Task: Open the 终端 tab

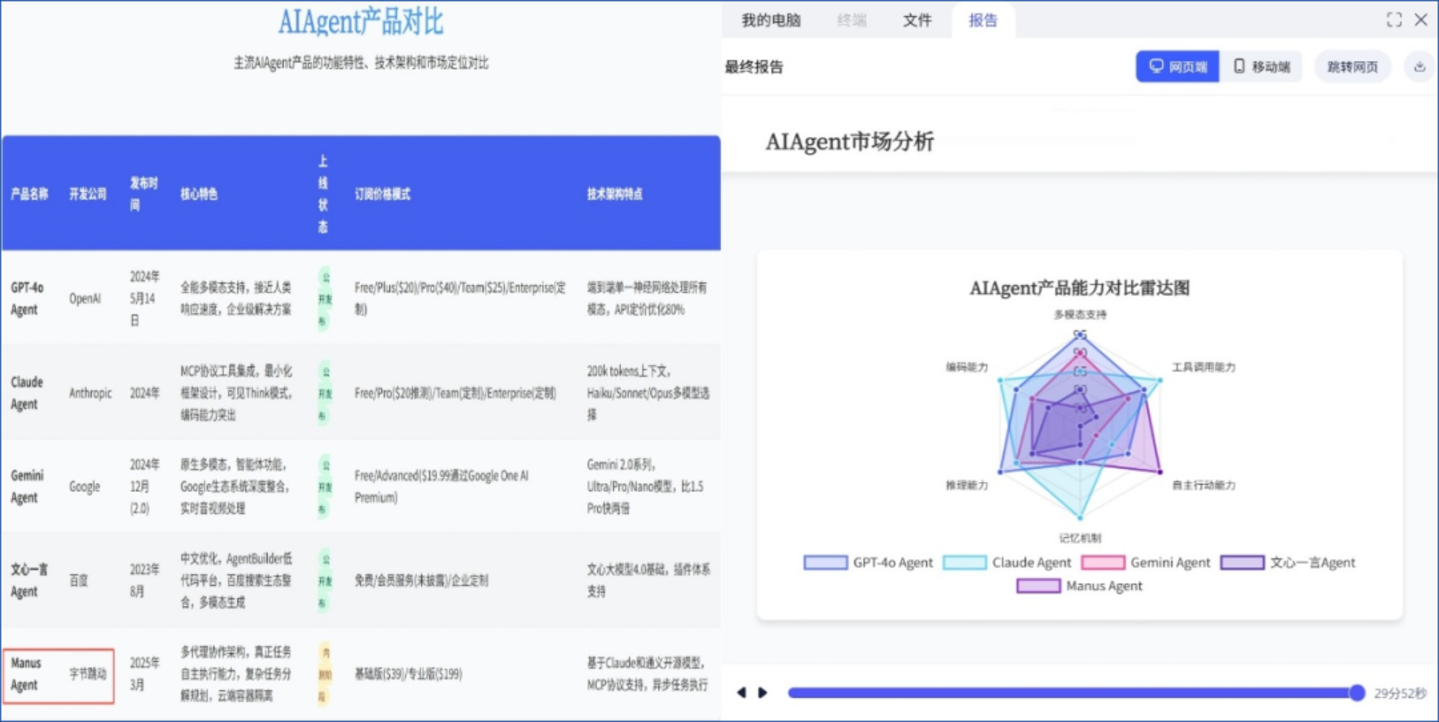Action: (852, 20)
